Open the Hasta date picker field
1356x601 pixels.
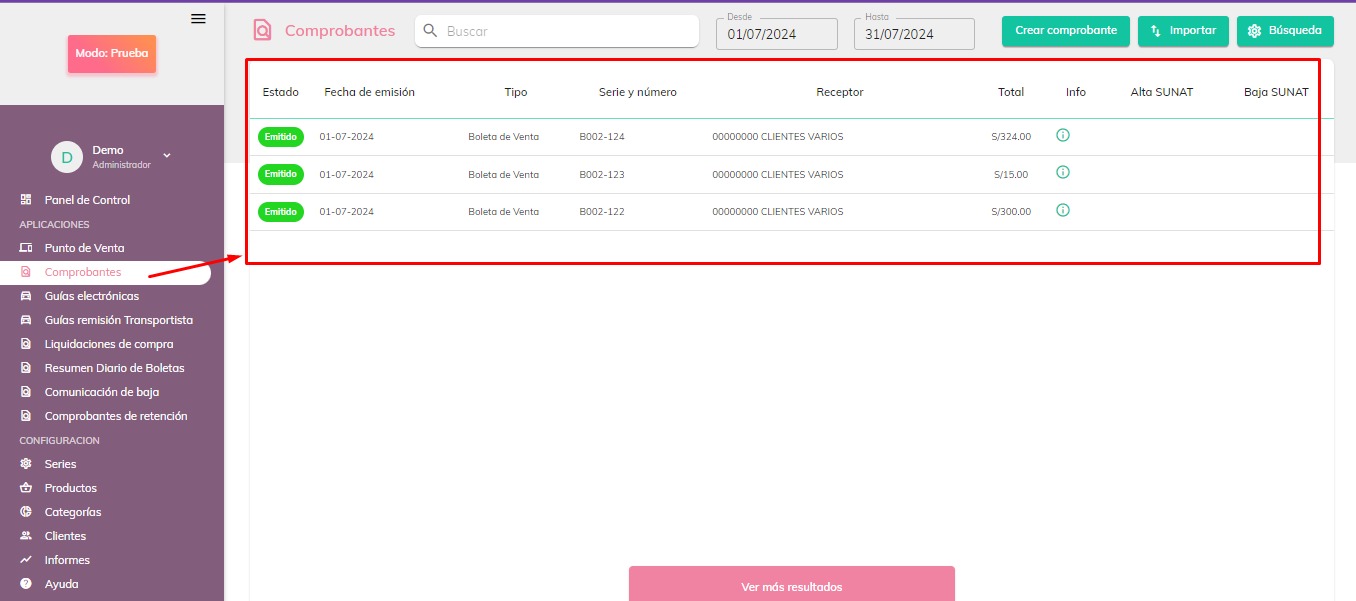913,34
